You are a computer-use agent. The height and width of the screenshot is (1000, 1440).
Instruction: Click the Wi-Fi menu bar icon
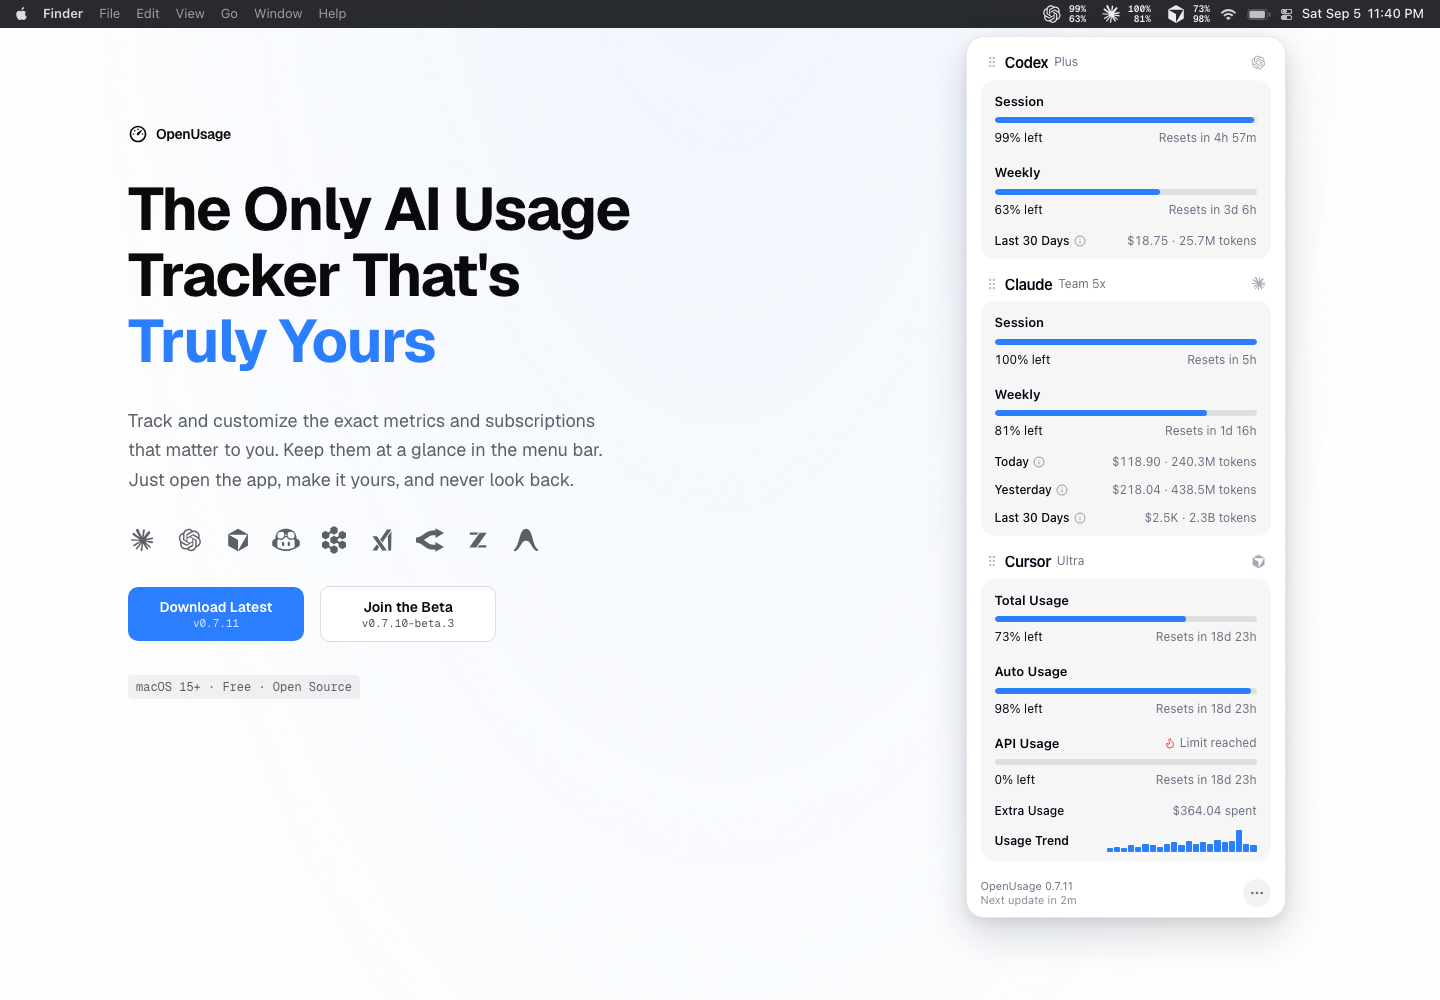point(1228,14)
